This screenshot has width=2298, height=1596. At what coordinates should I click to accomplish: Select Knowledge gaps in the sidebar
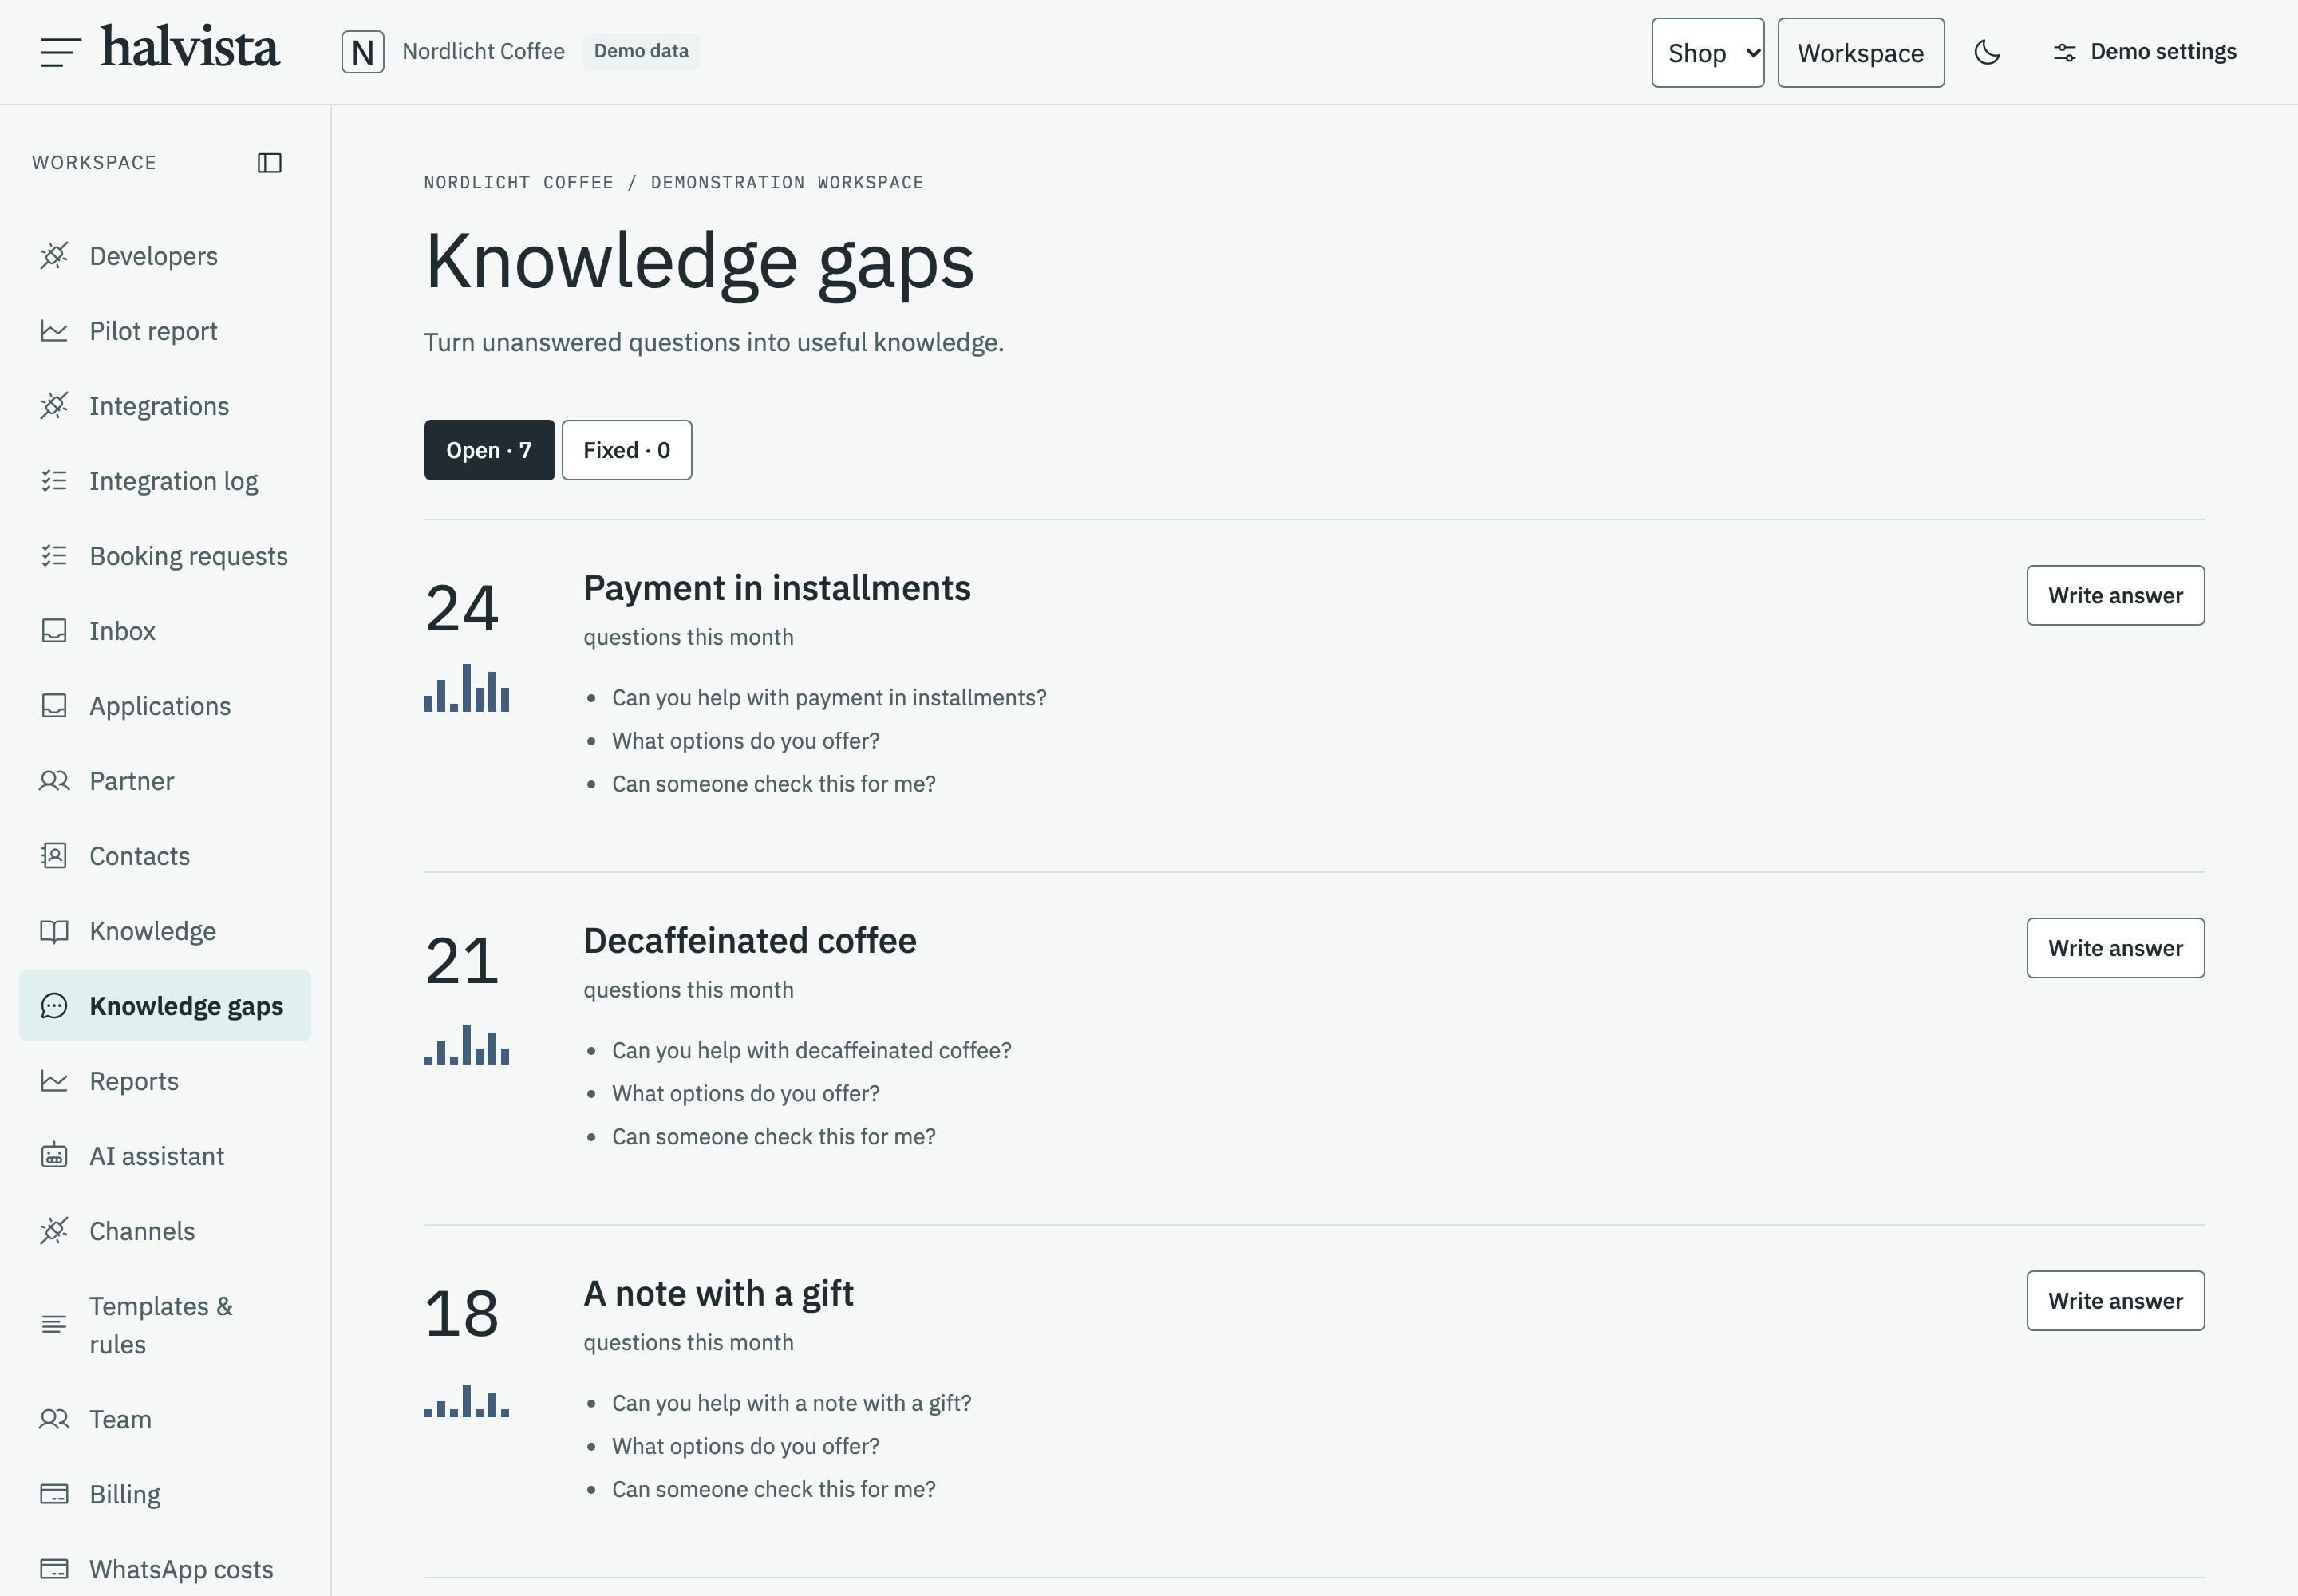[x=165, y=1006]
